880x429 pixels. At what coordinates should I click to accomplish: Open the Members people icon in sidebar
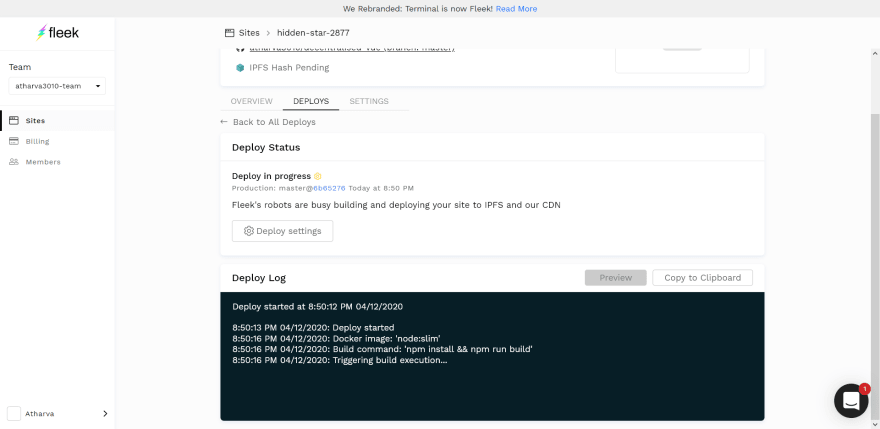click(x=14, y=162)
